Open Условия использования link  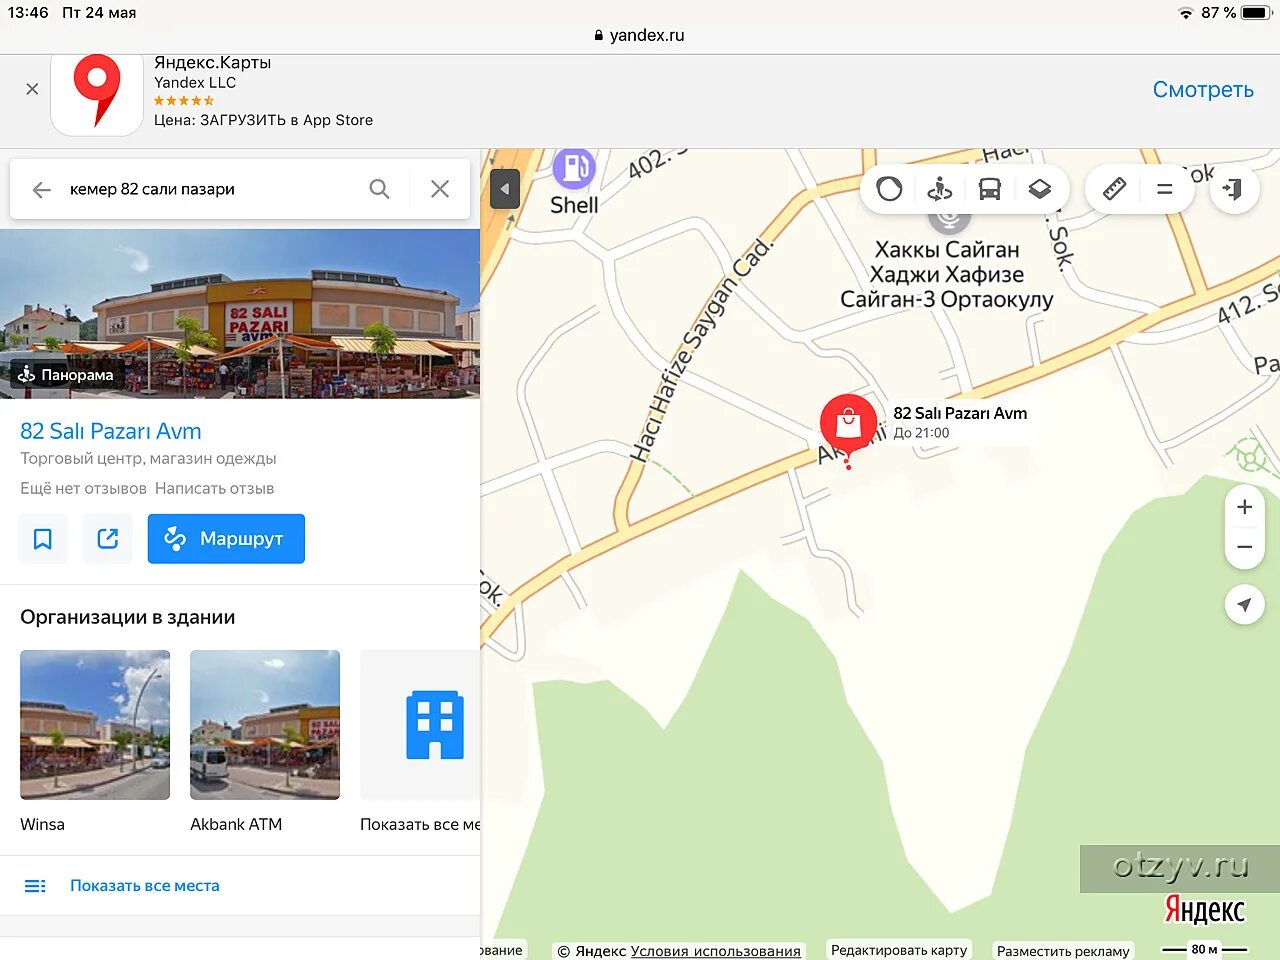(716, 951)
